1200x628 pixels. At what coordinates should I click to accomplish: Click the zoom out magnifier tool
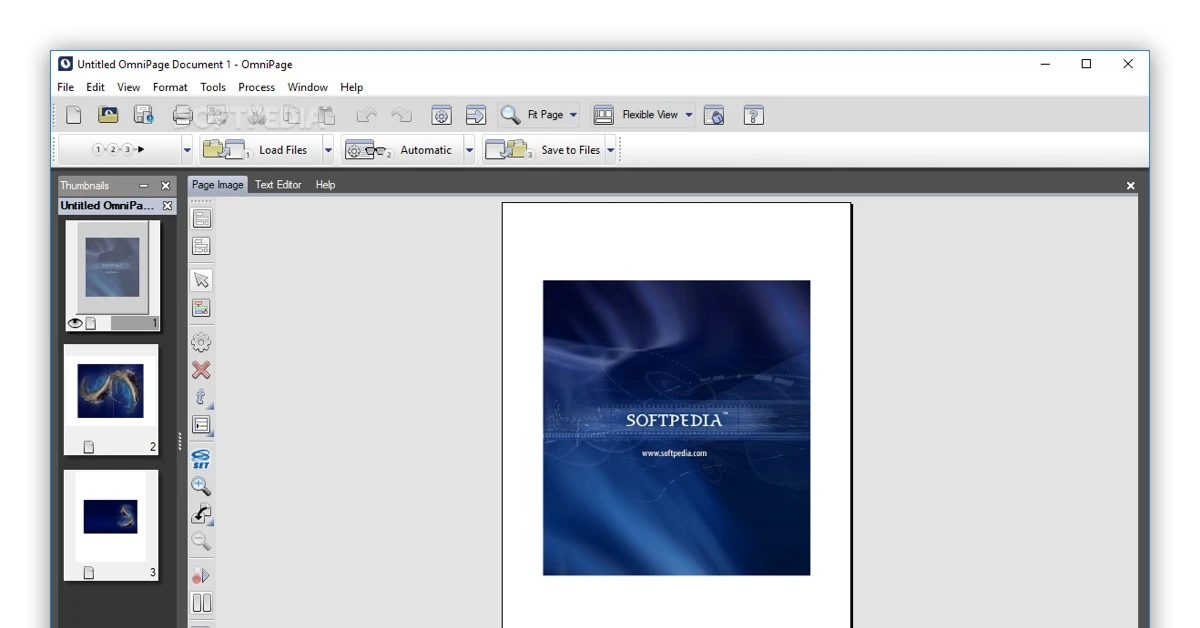click(201, 541)
